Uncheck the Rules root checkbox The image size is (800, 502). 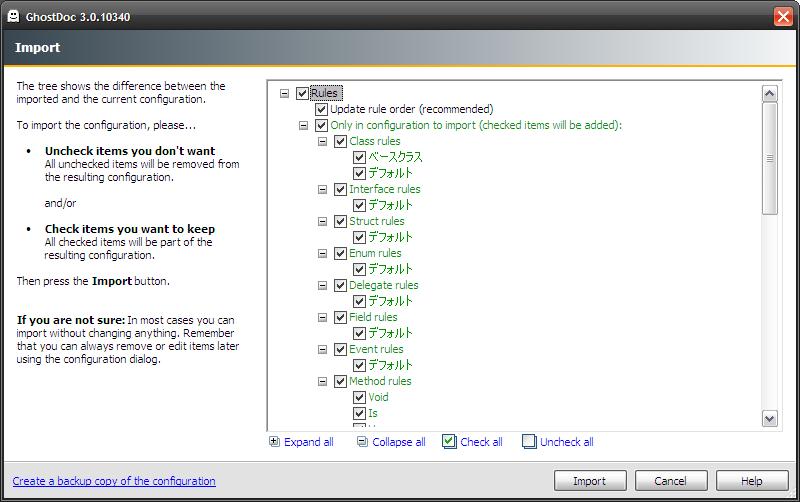coord(302,93)
